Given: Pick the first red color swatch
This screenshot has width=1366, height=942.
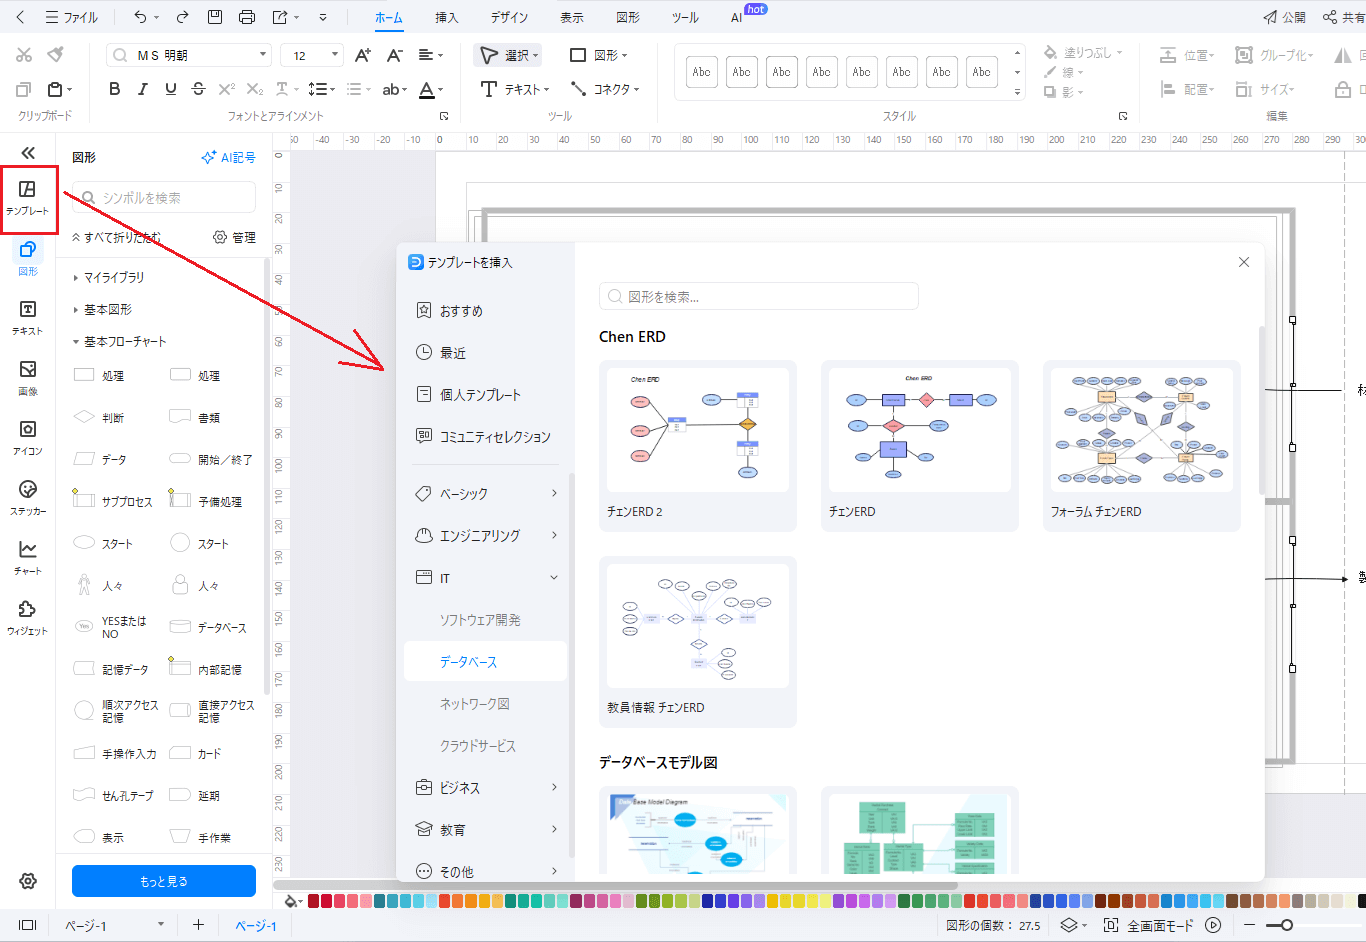Looking at the screenshot, I should pos(313,901).
